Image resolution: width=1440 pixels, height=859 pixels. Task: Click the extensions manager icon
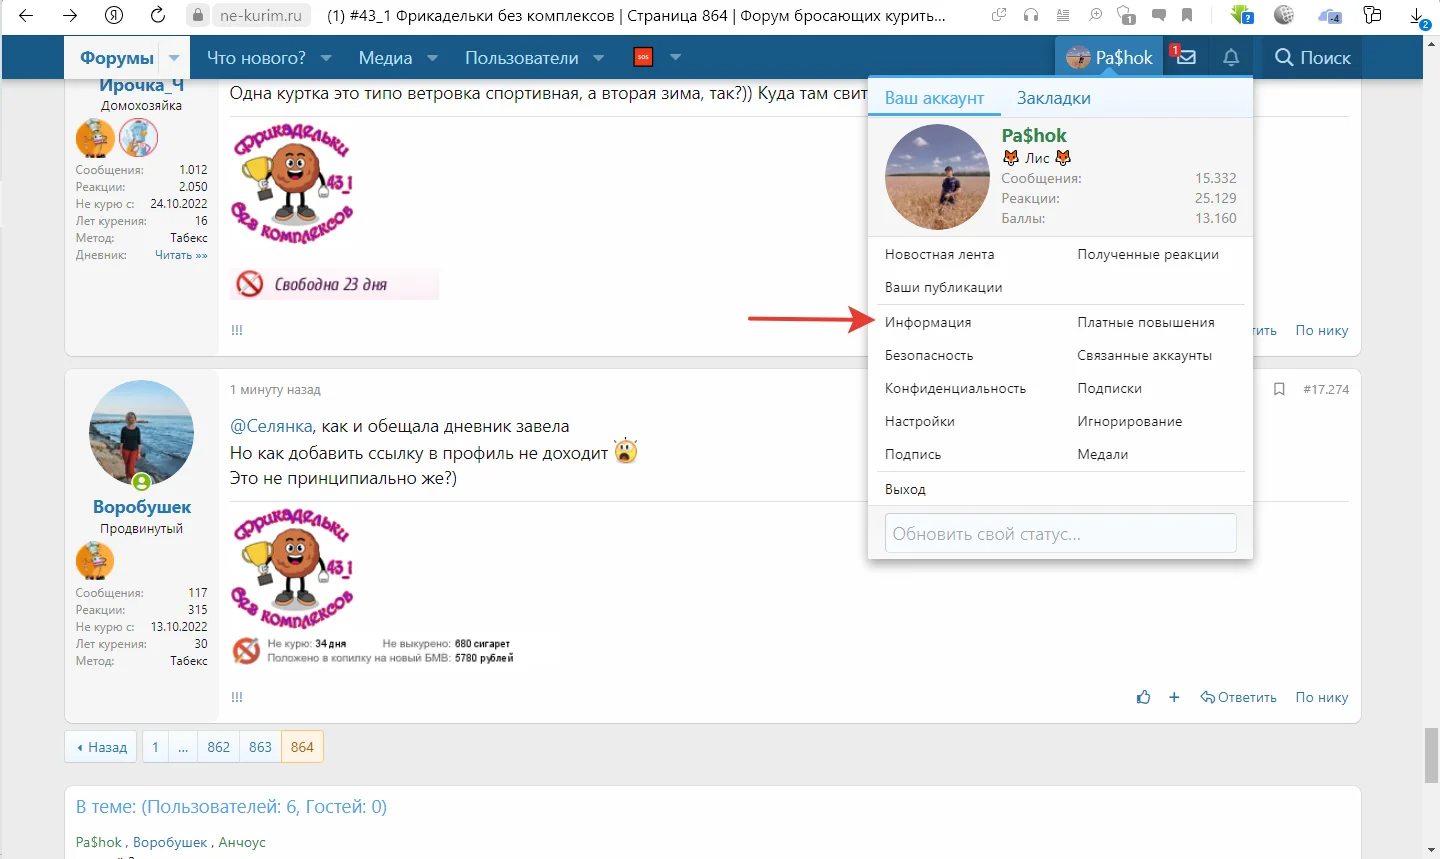1373,16
